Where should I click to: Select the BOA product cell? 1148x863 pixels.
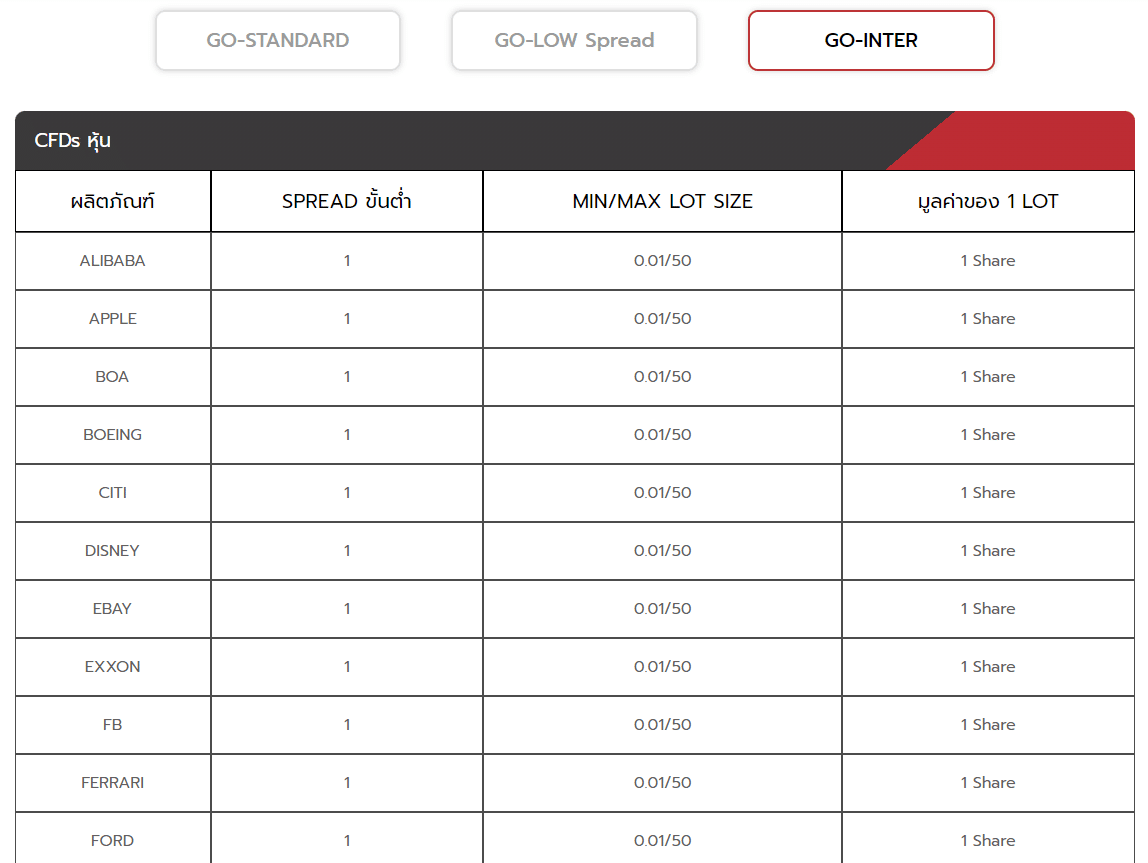pyautogui.click(x=113, y=376)
